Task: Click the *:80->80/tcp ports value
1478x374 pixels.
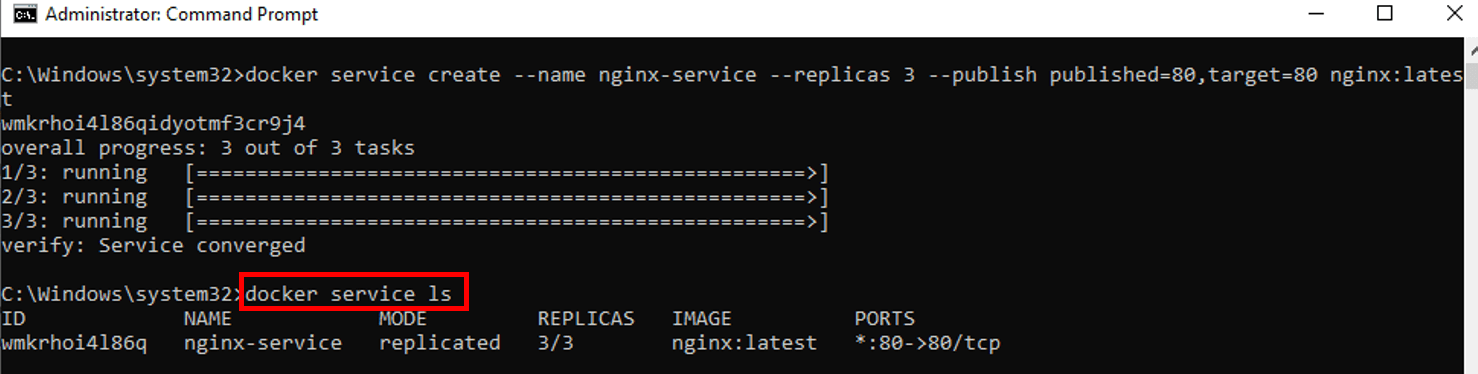Action: (928, 343)
